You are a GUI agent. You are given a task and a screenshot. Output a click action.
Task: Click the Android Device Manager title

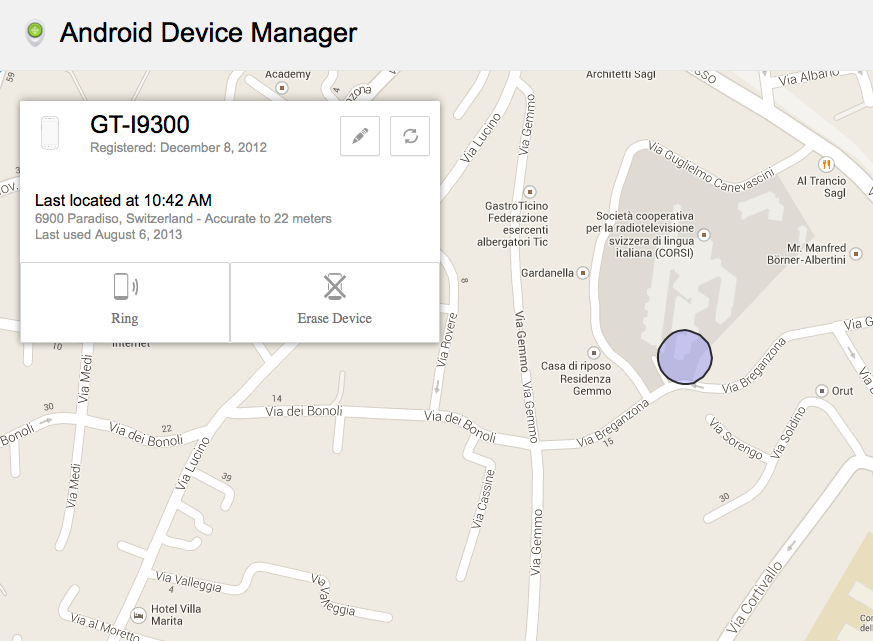(x=209, y=32)
